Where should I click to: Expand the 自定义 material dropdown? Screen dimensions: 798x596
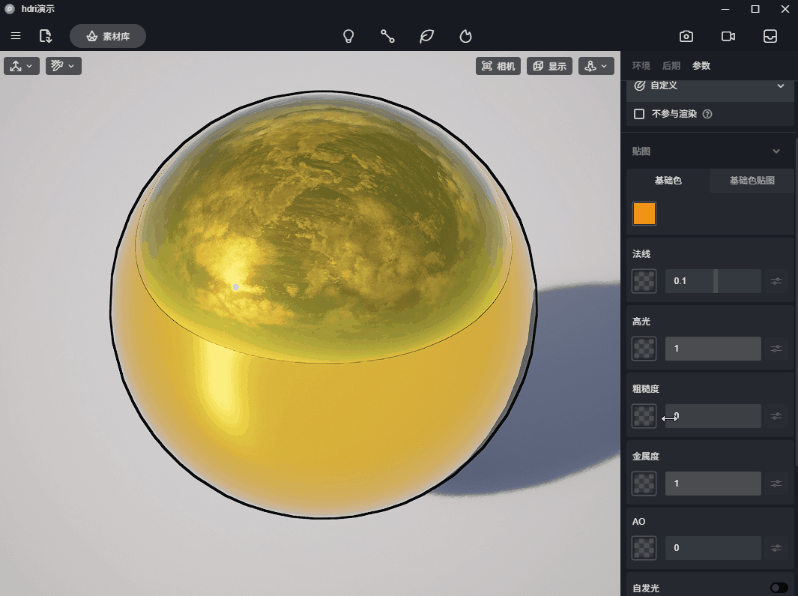tap(780, 86)
